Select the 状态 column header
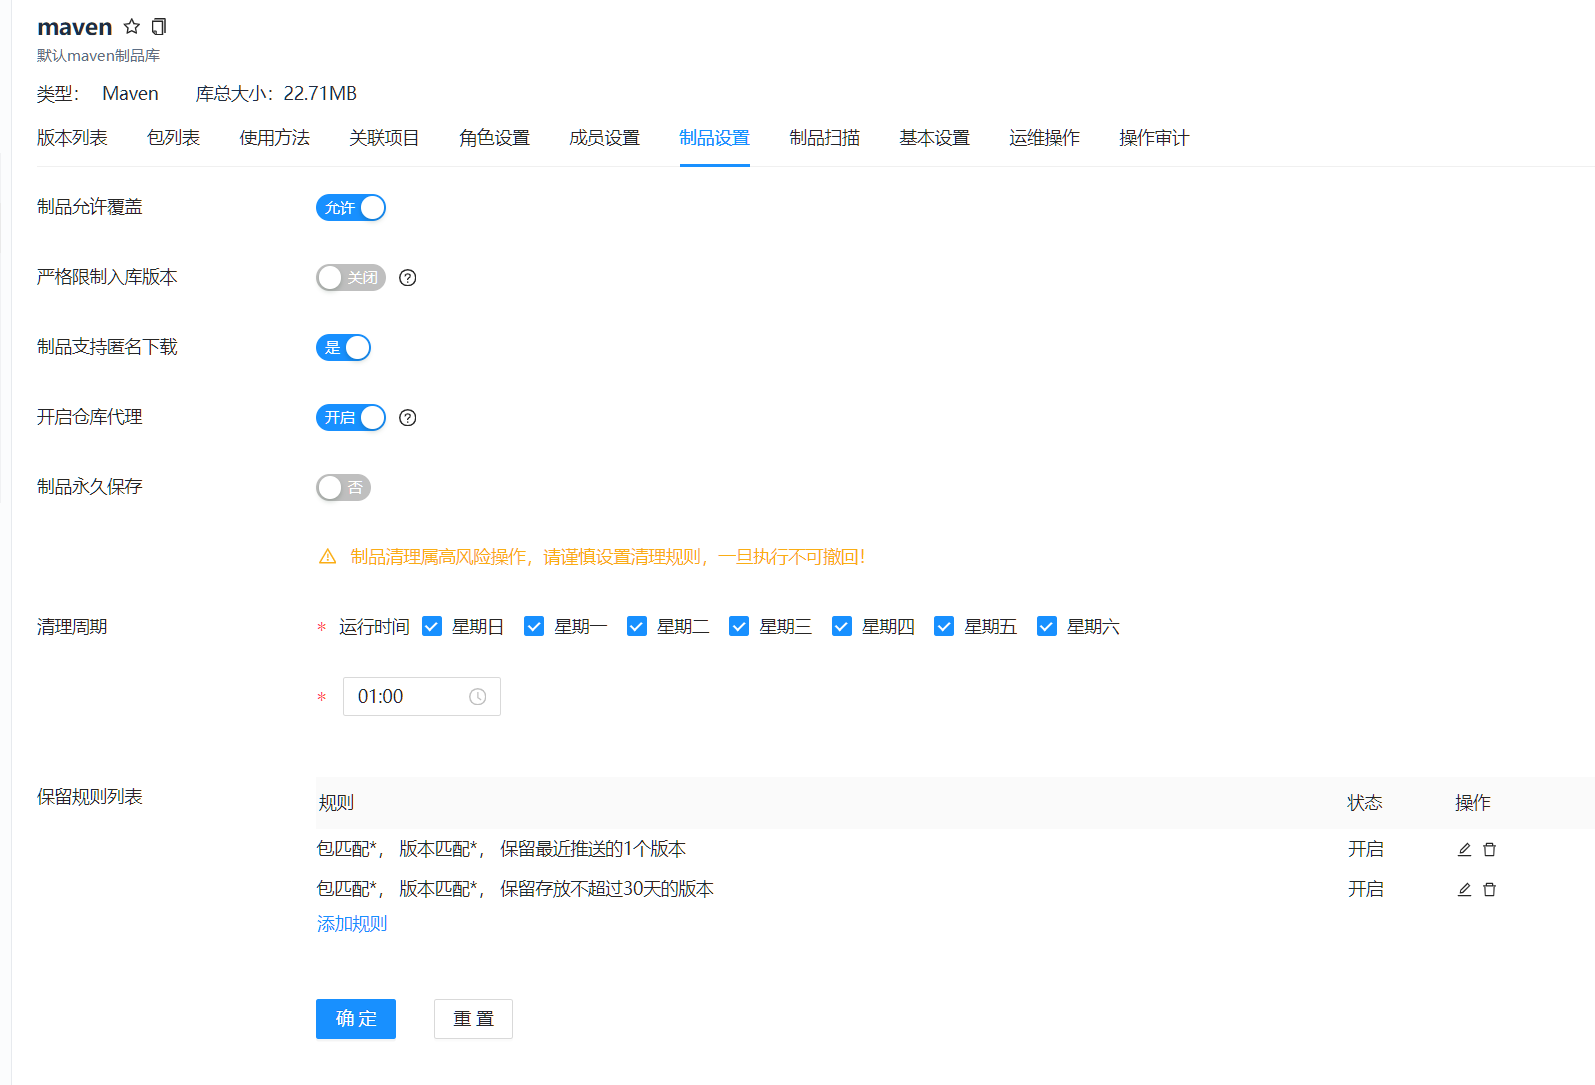Viewport: 1595px width, 1085px height. [x=1365, y=803]
